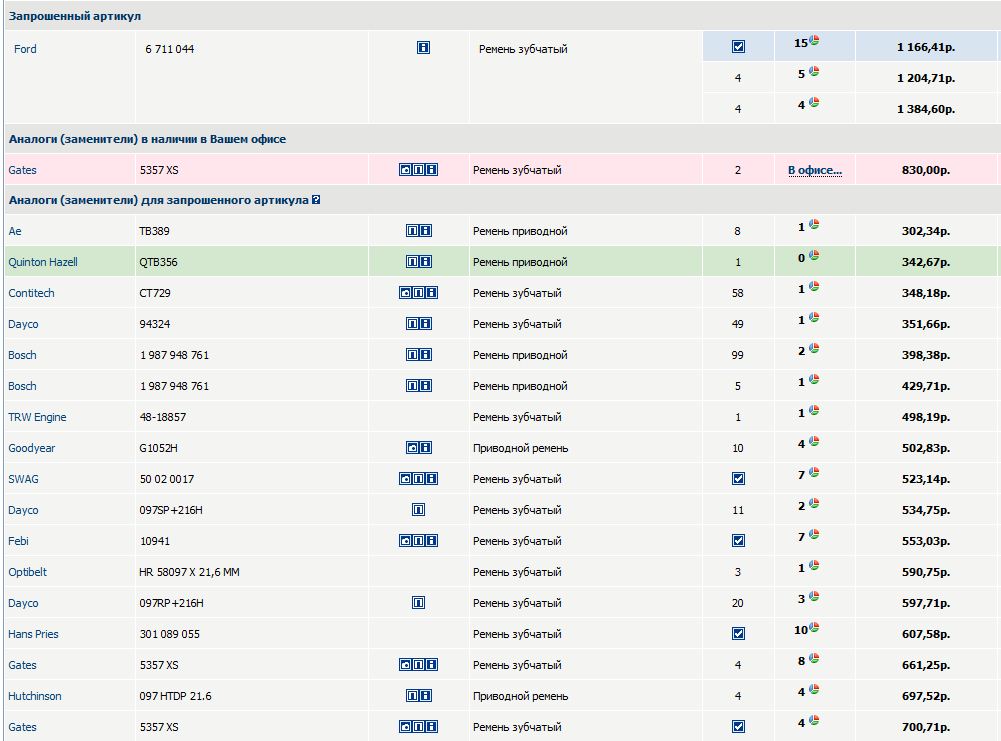Click the Ford brand link

pos(25,49)
